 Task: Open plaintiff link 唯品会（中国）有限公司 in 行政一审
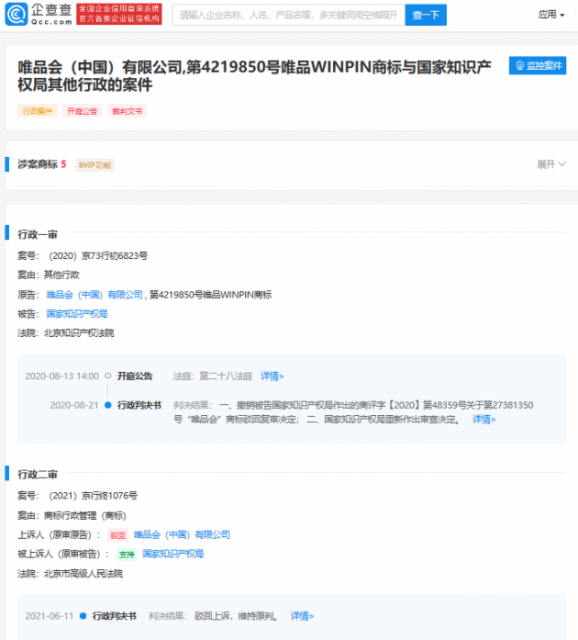[x=95, y=295]
